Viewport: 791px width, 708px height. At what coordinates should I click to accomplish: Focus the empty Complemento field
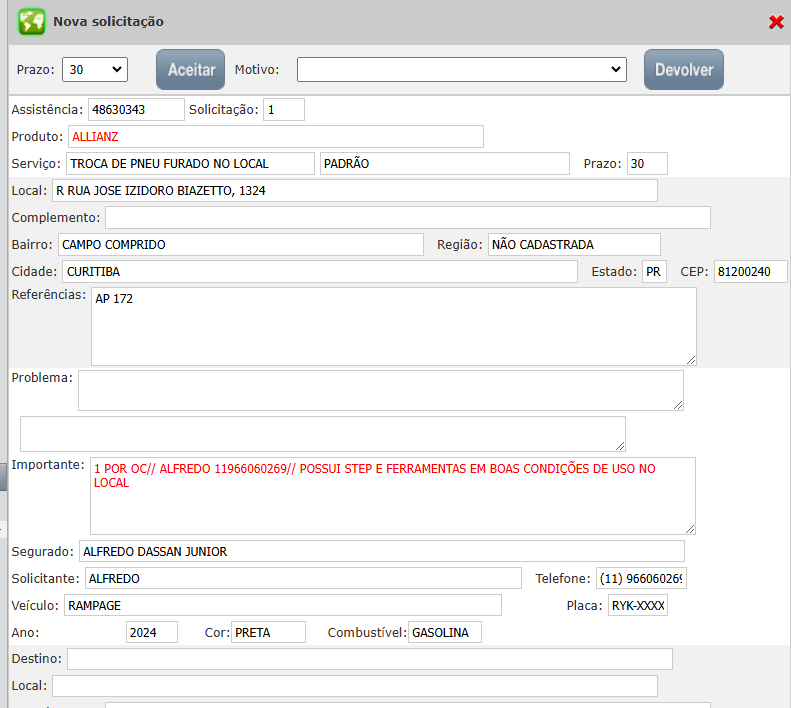pos(407,217)
